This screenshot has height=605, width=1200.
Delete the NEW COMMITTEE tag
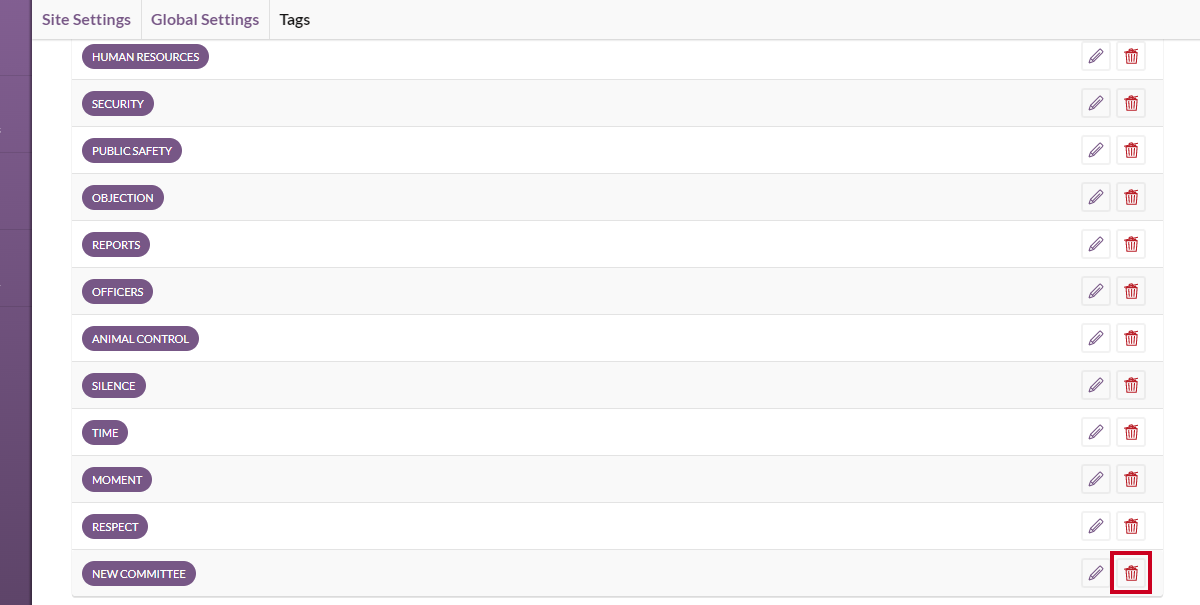1131,574
